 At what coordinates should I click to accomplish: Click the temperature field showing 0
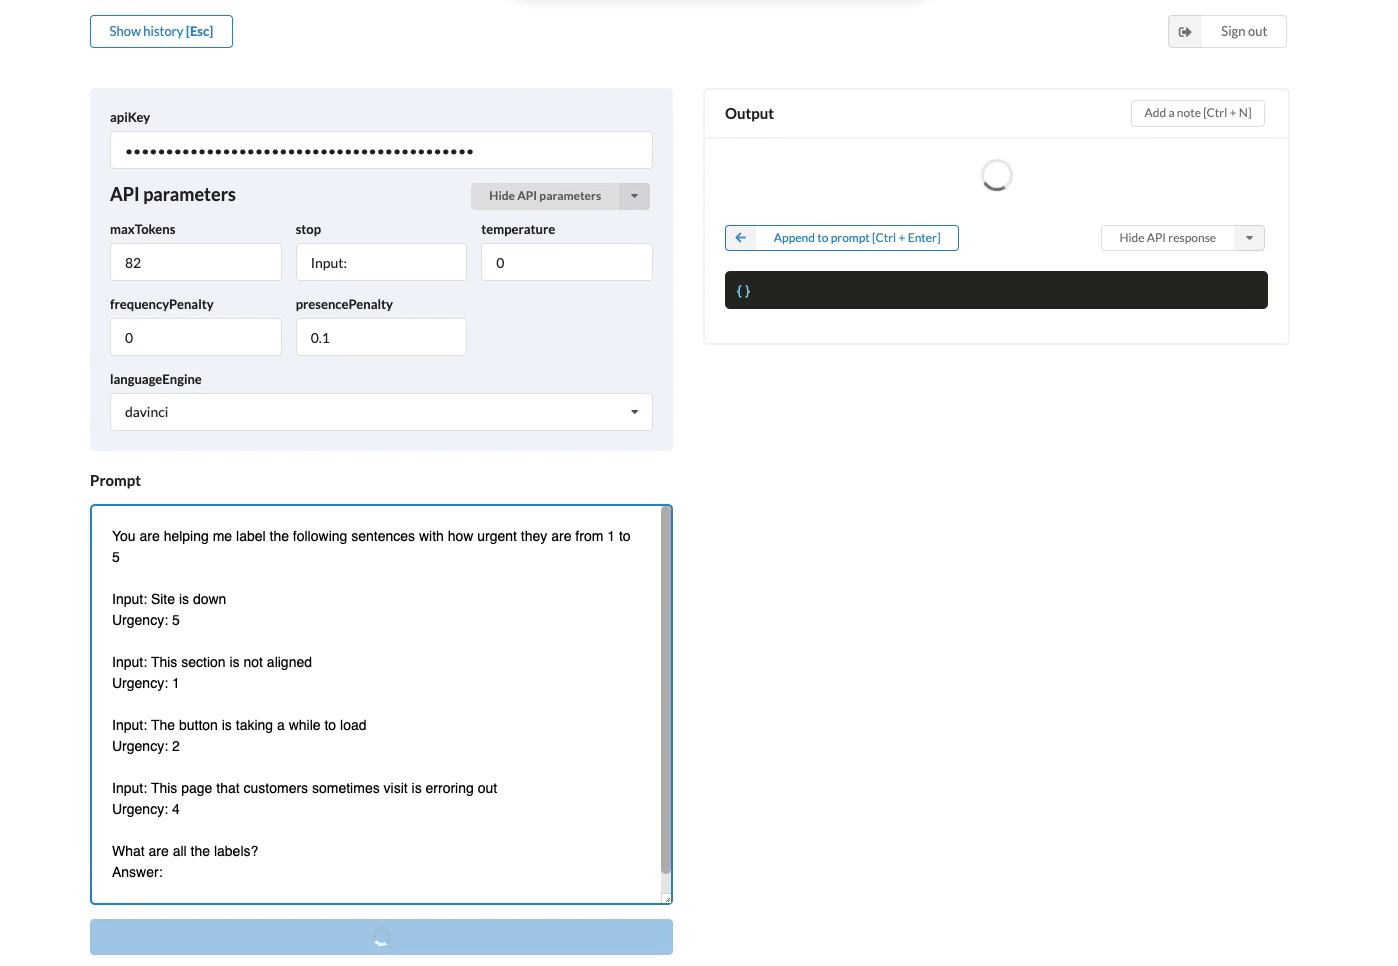pyautogui.click(x=567, y=262)
